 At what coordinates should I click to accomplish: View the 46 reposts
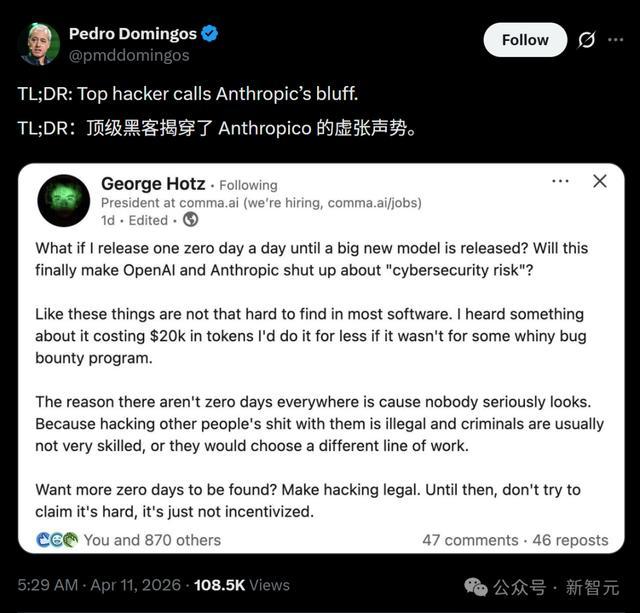tap(570, 540)
